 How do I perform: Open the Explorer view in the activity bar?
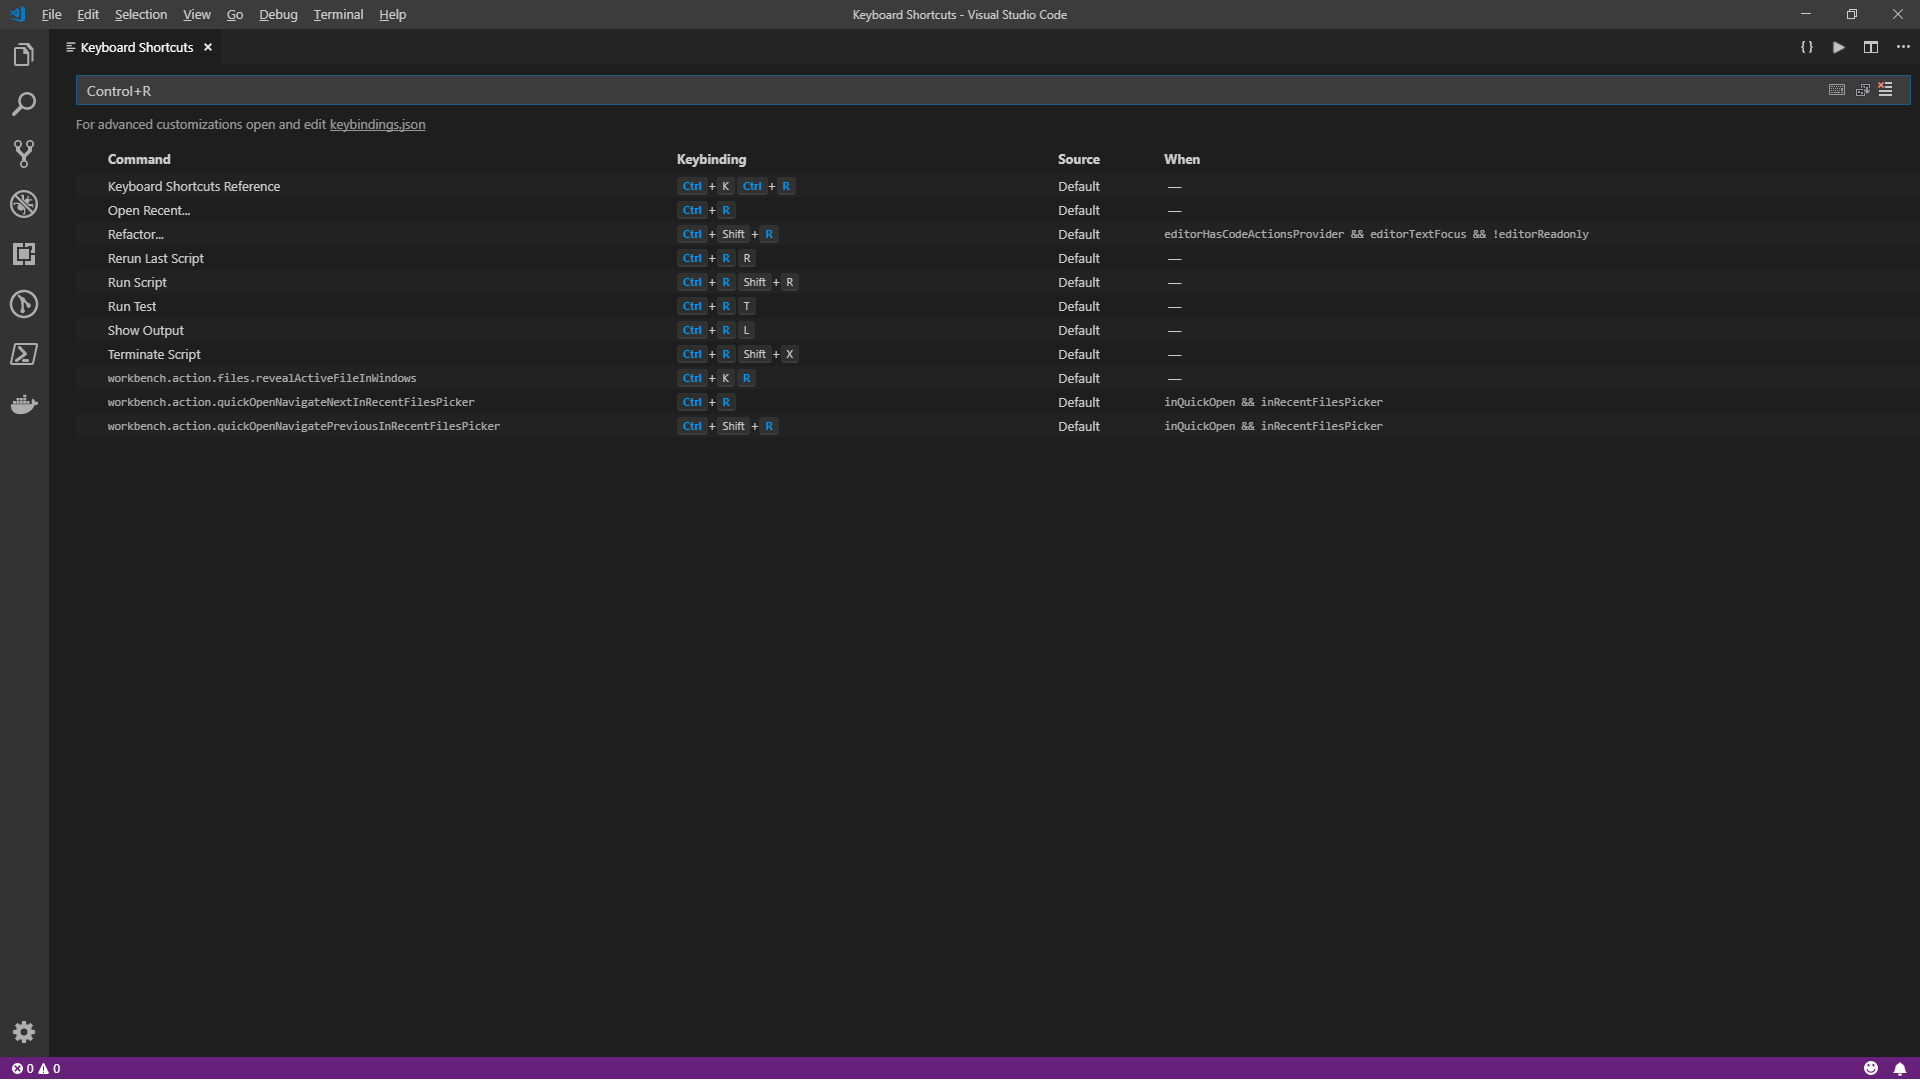click(x=24, y=54)
